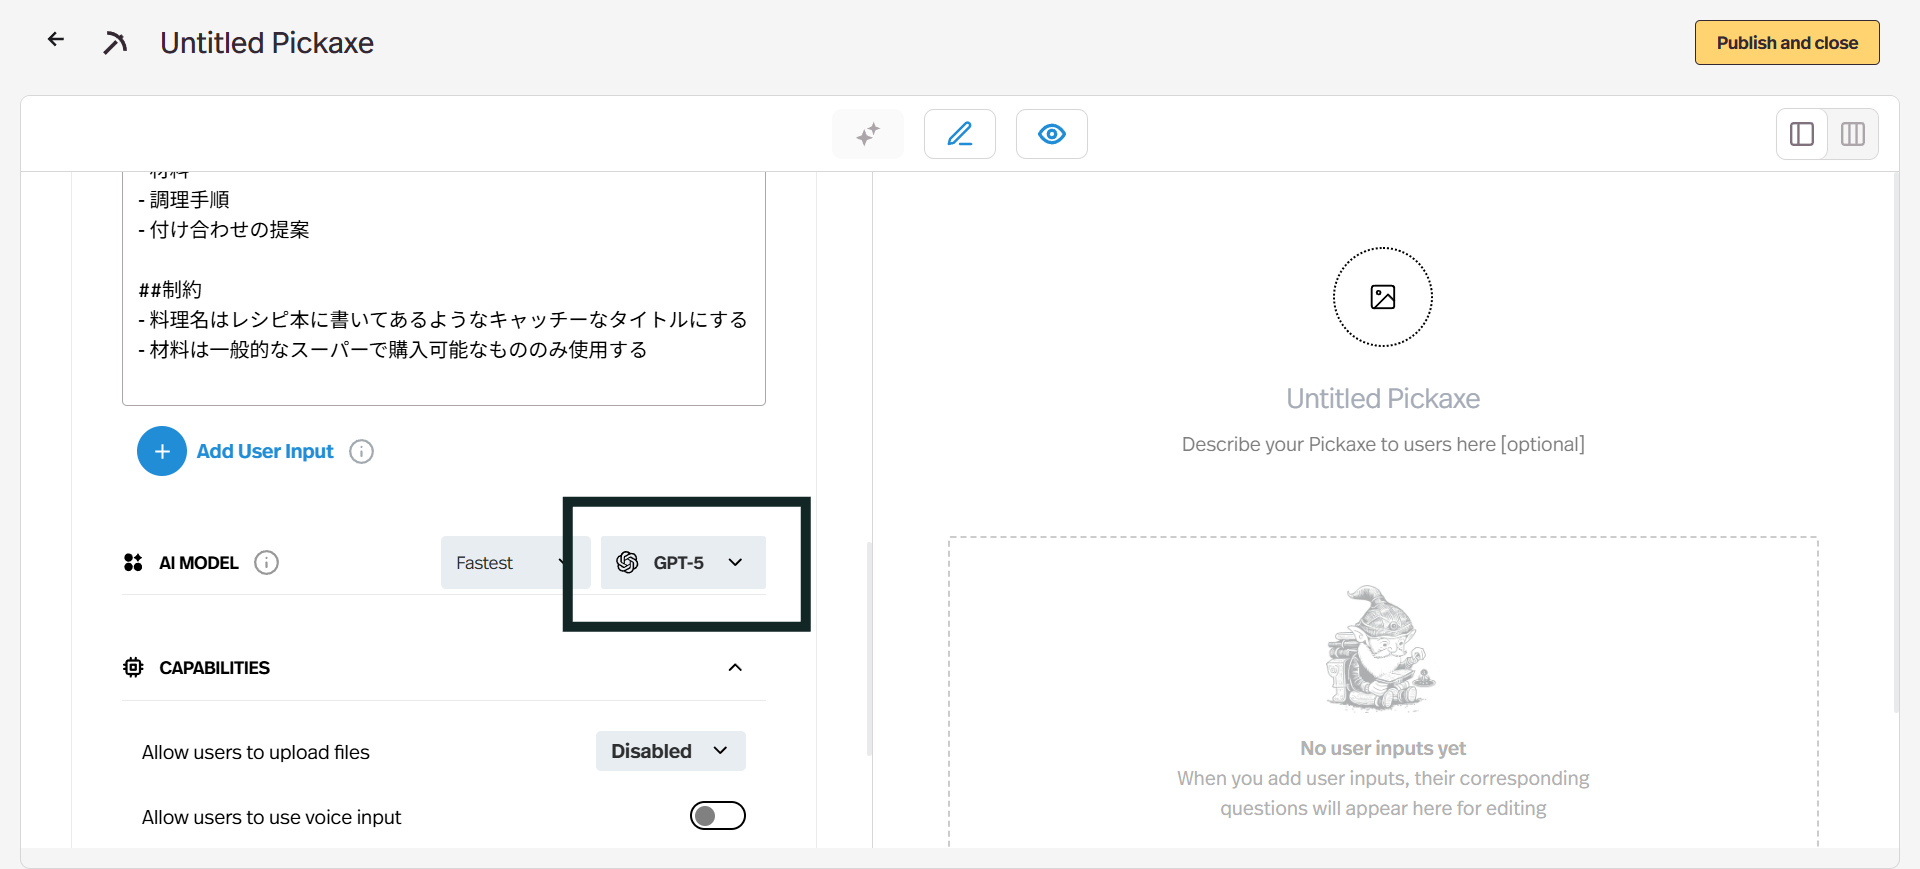Click the Add User Input link

(x=265, y=451)
